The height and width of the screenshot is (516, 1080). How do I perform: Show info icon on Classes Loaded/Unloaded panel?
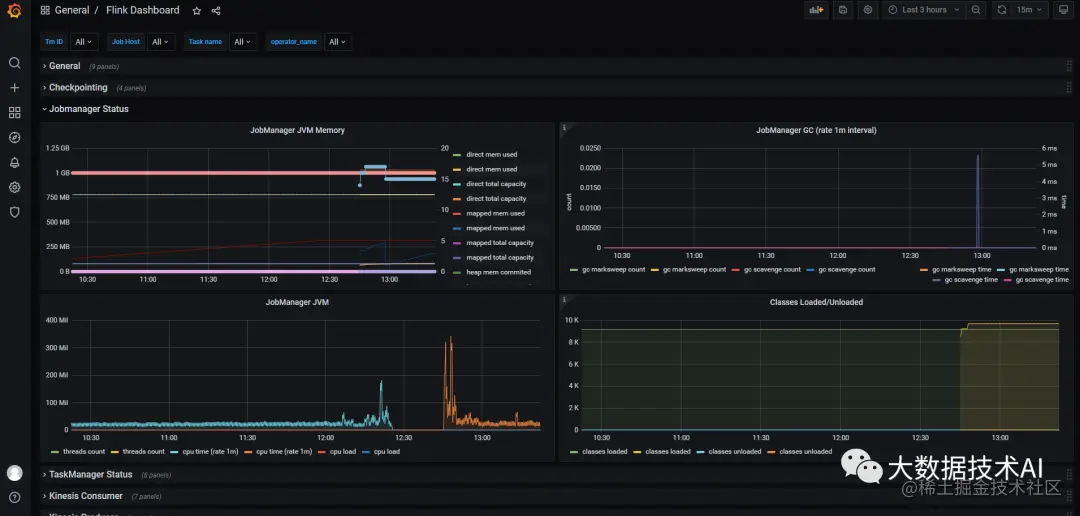[x=564, y=300]
